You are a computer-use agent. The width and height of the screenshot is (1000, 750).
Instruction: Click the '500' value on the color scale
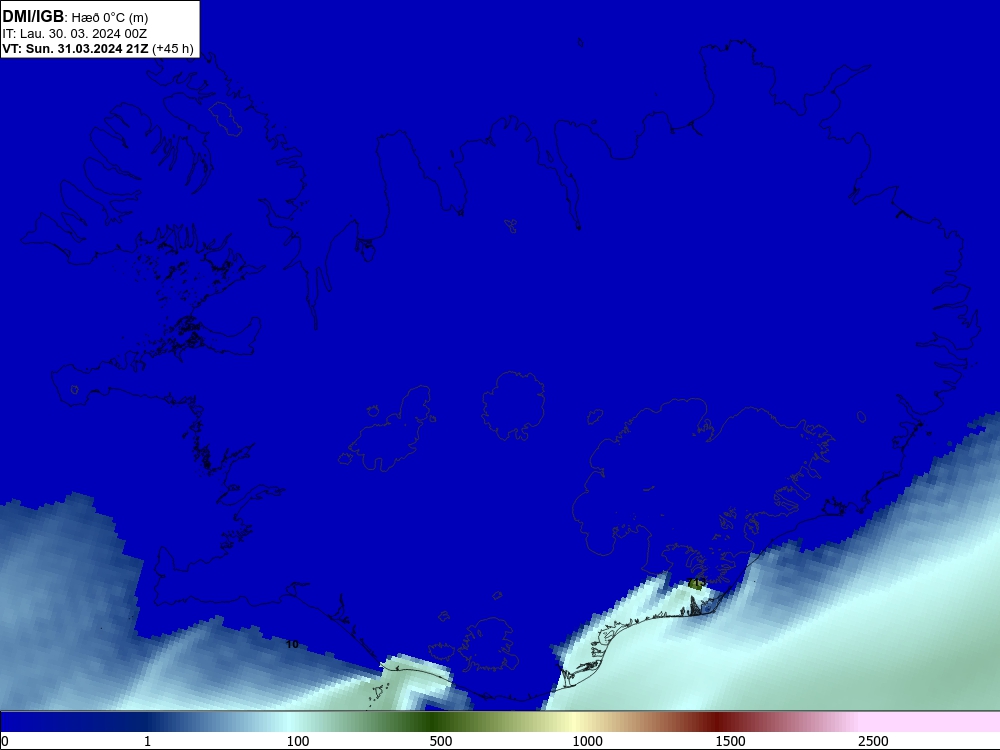tap(441, 741)
